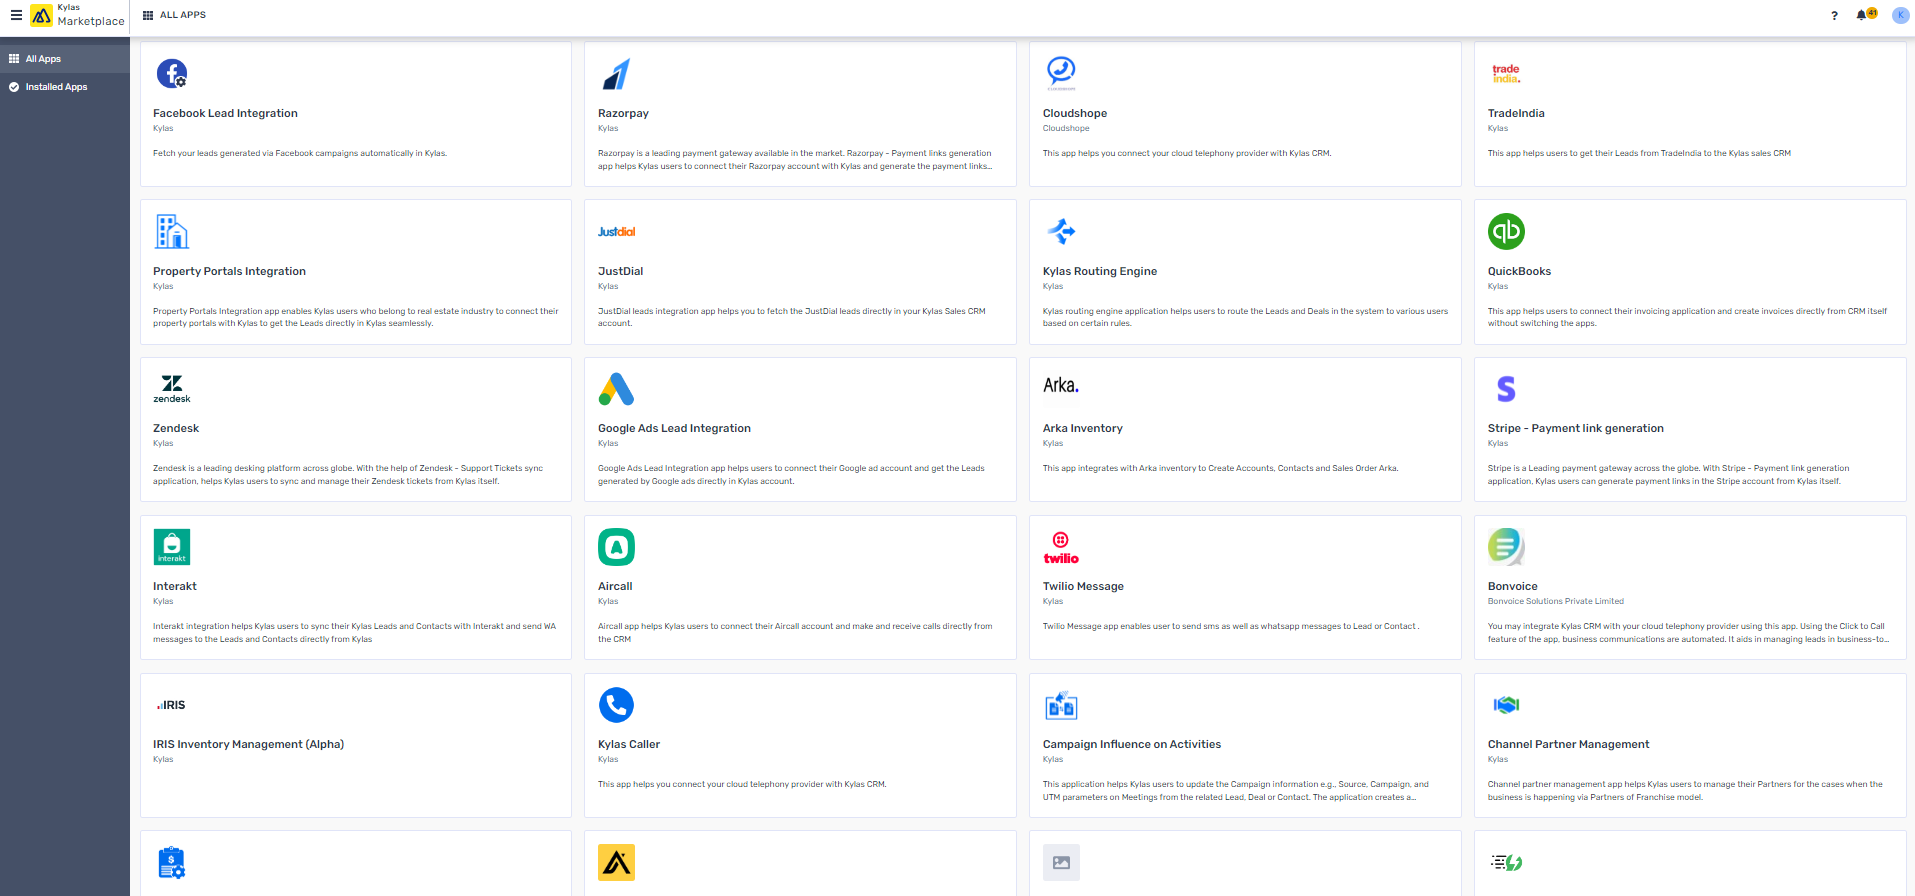Image resolution: width=1915 pixels, height=896 pixels.
Task: Open the TradeIndia app title
Action: pyautogui.click(x=1516, y=113)
